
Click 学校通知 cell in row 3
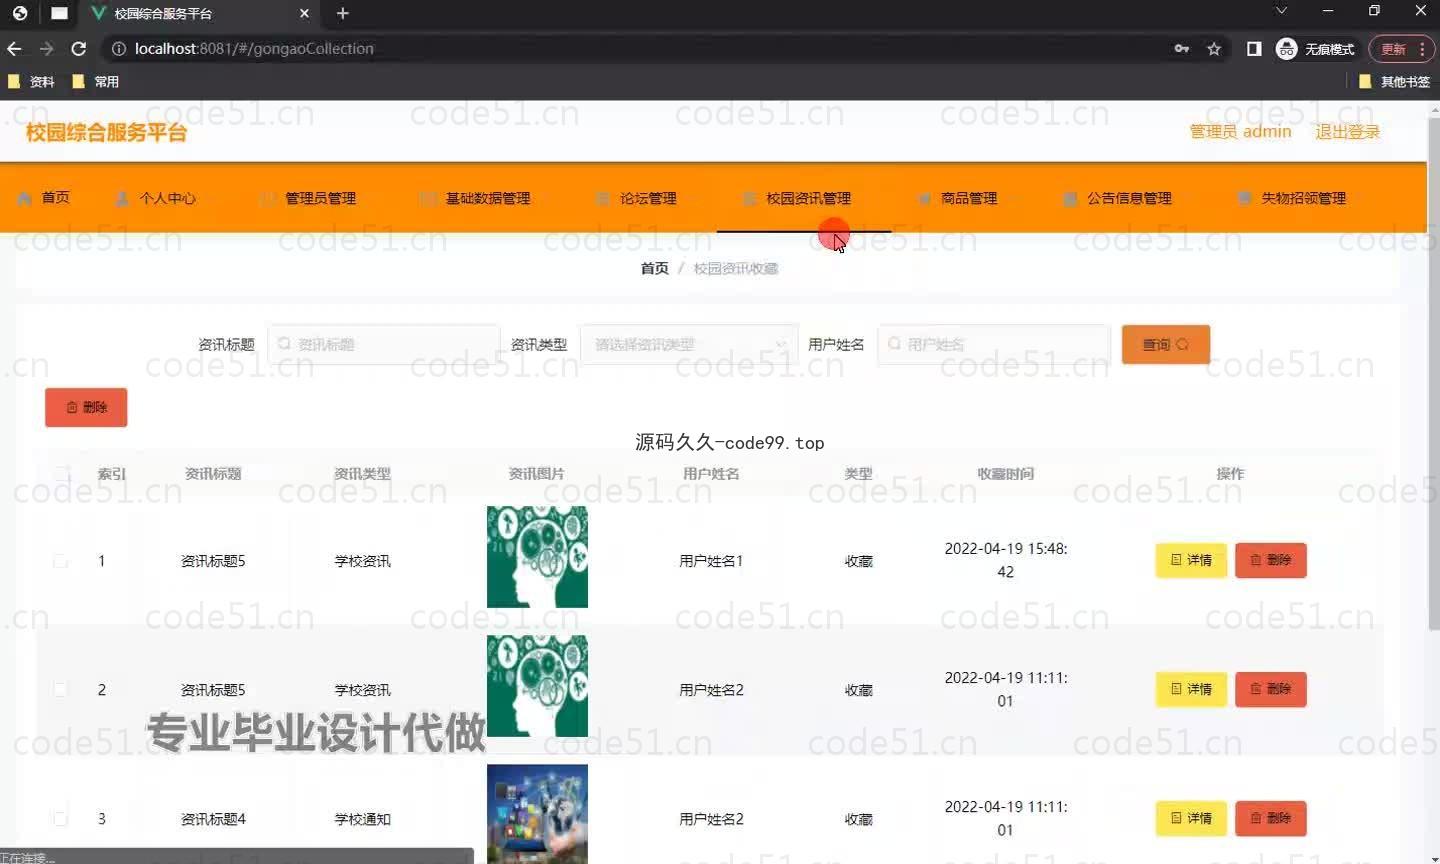[362, 819]
